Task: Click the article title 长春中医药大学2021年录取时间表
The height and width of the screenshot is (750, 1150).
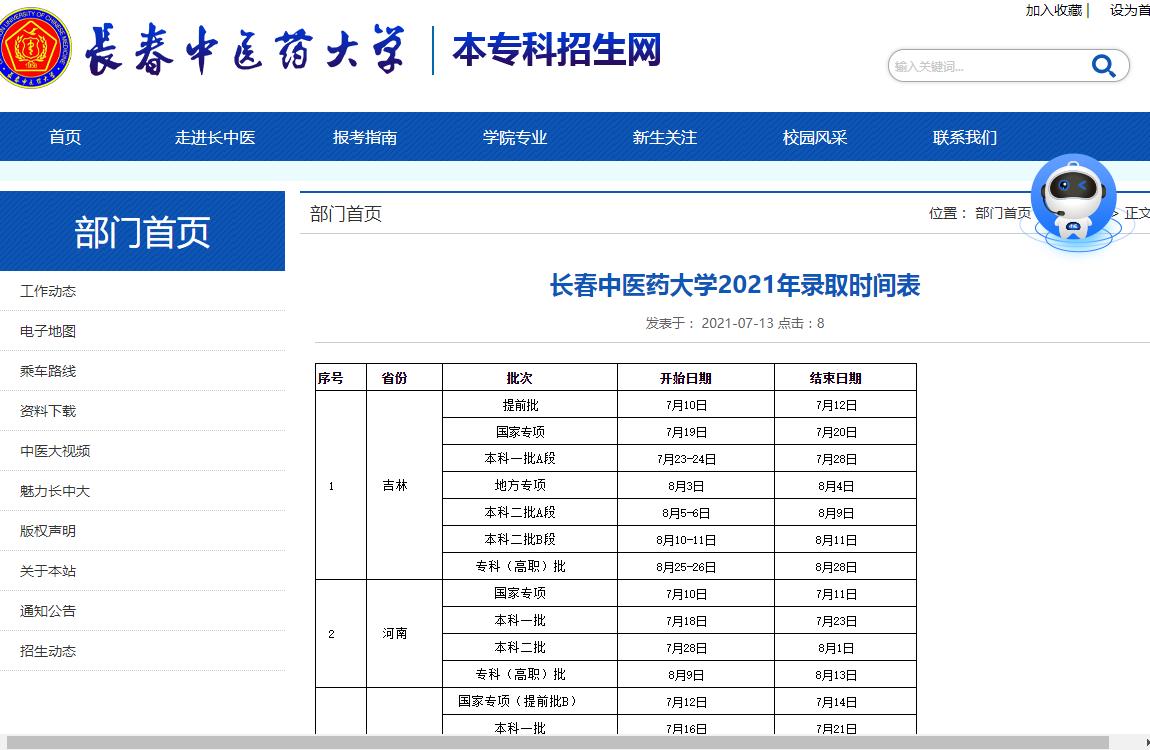Action: point(735,285)
